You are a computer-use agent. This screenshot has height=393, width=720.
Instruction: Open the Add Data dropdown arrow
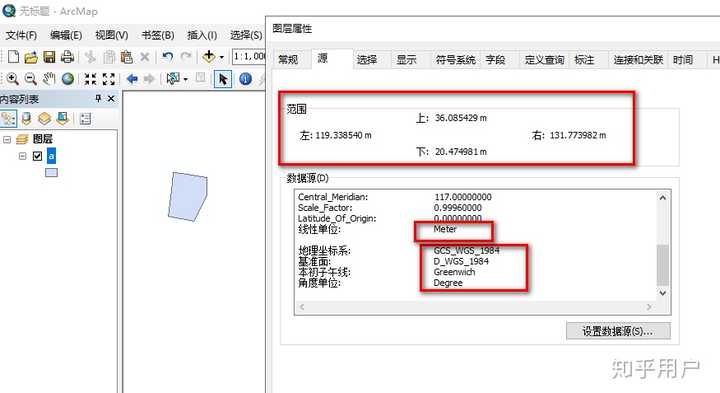click(222, 57)
